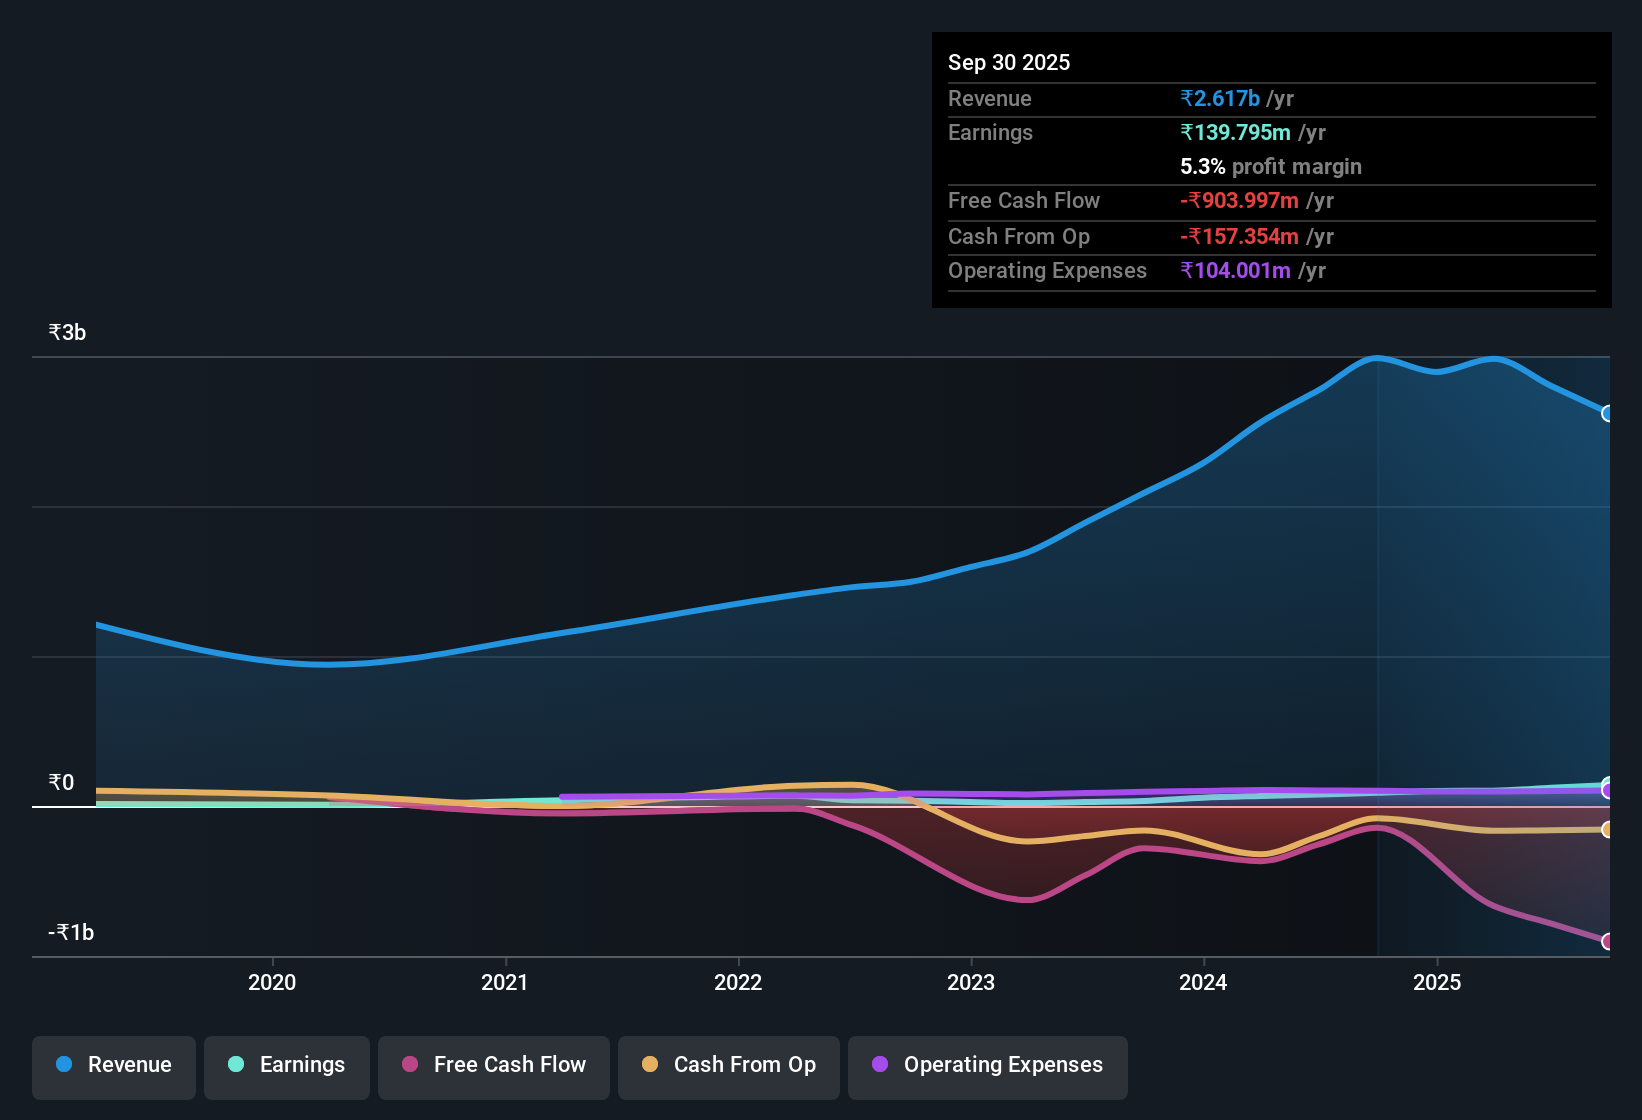The image size is (1642, 1120).
Task: Select the 2023 axis label
Action: coord(971,983)
